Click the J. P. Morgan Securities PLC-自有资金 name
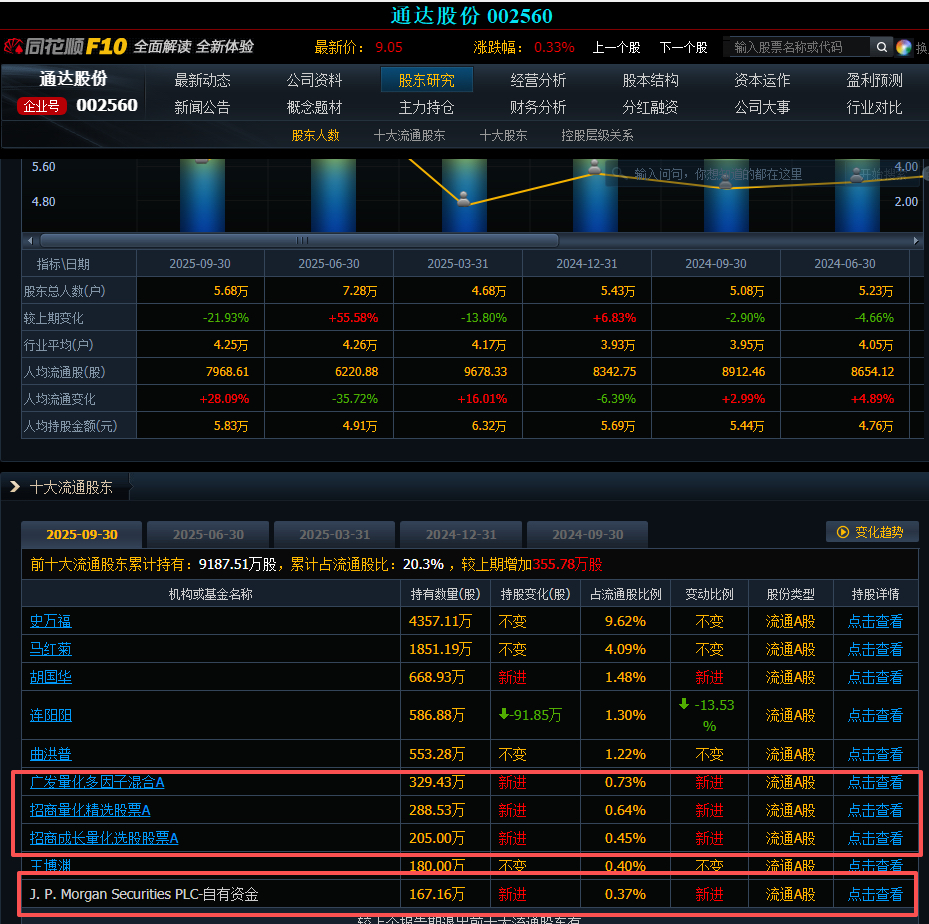 click(x=144, y=894)
